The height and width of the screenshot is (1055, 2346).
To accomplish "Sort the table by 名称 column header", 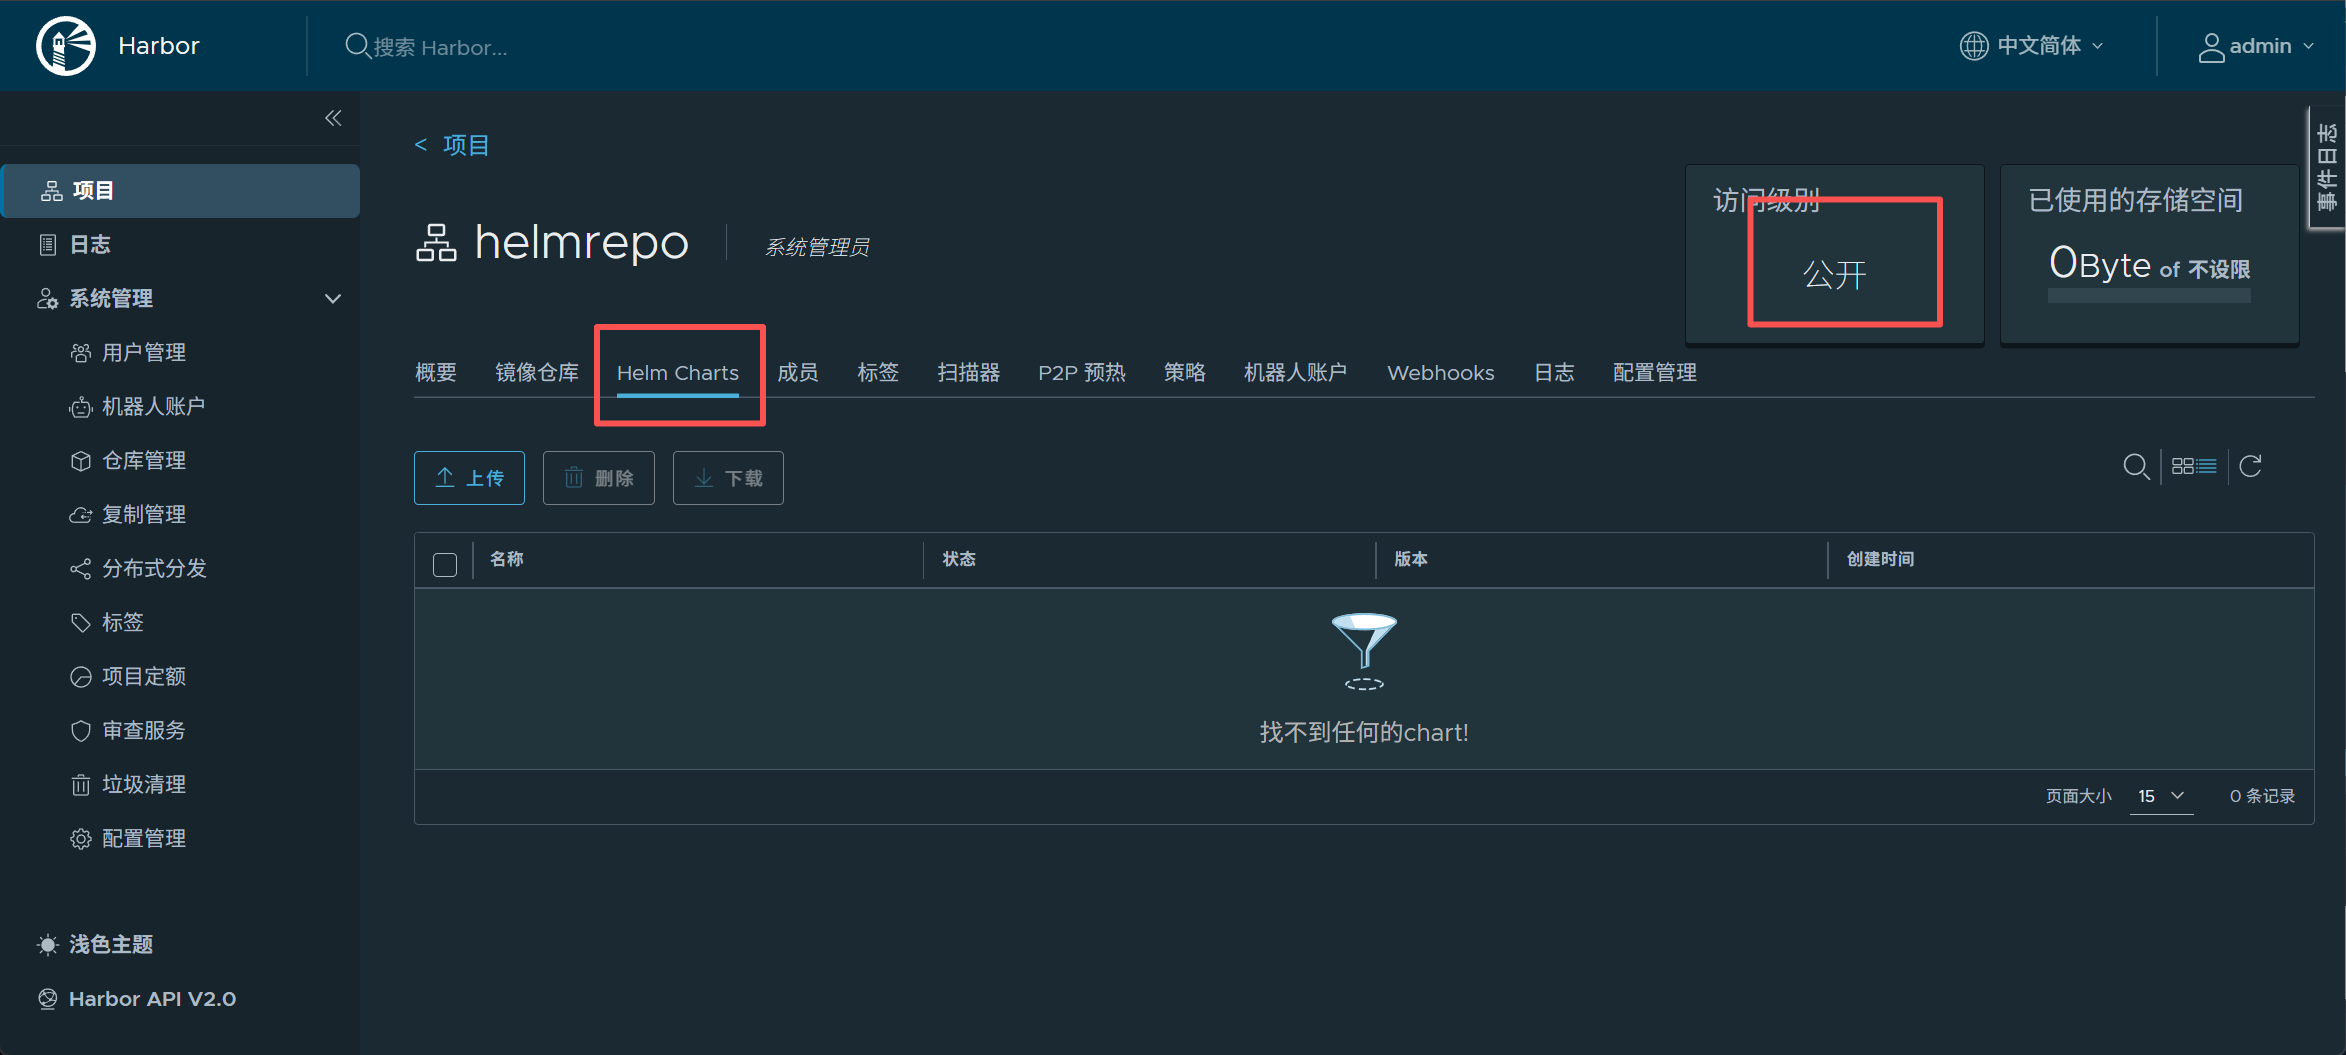I will click(x=507, y=559).
